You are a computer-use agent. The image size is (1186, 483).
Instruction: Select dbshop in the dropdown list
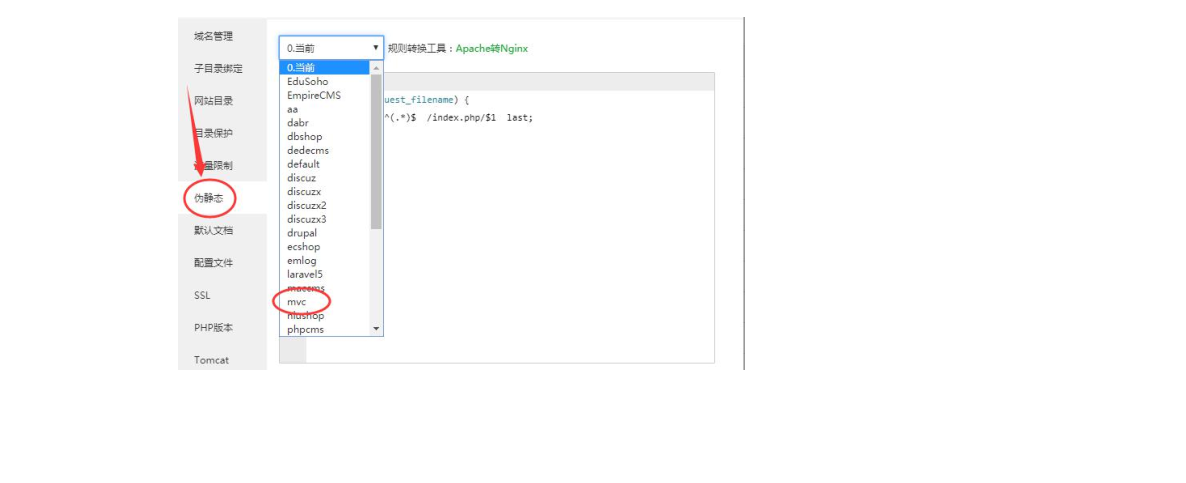pos(325,137)
